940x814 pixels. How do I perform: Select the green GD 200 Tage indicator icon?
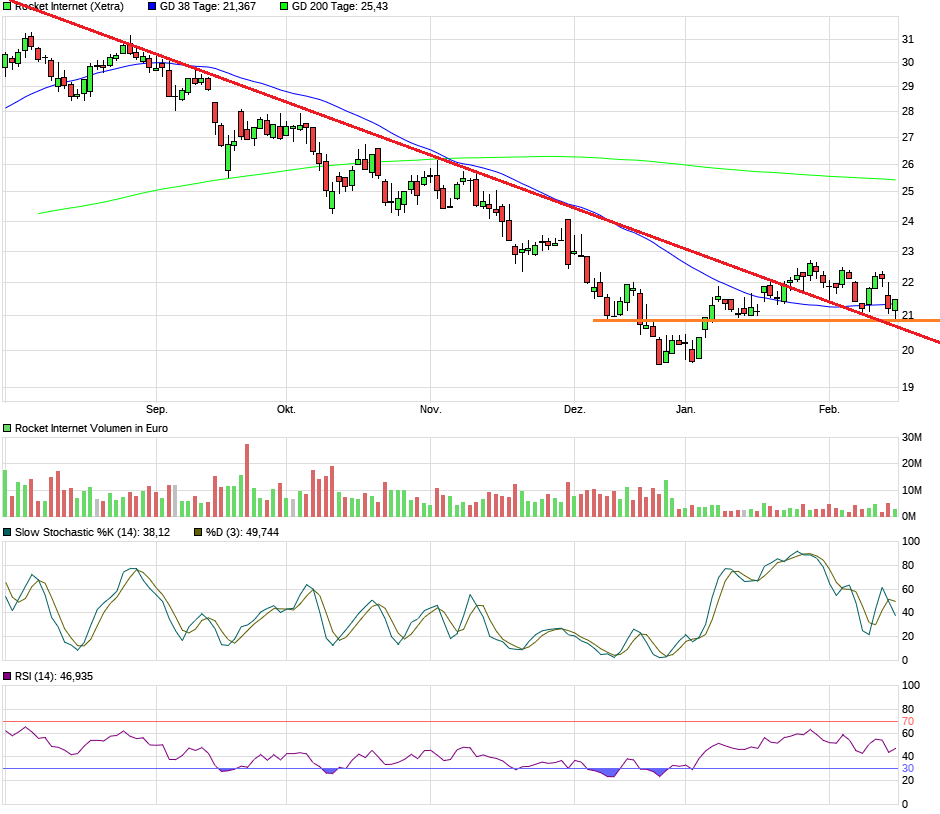pyautogui.click(x=282, y=6)
